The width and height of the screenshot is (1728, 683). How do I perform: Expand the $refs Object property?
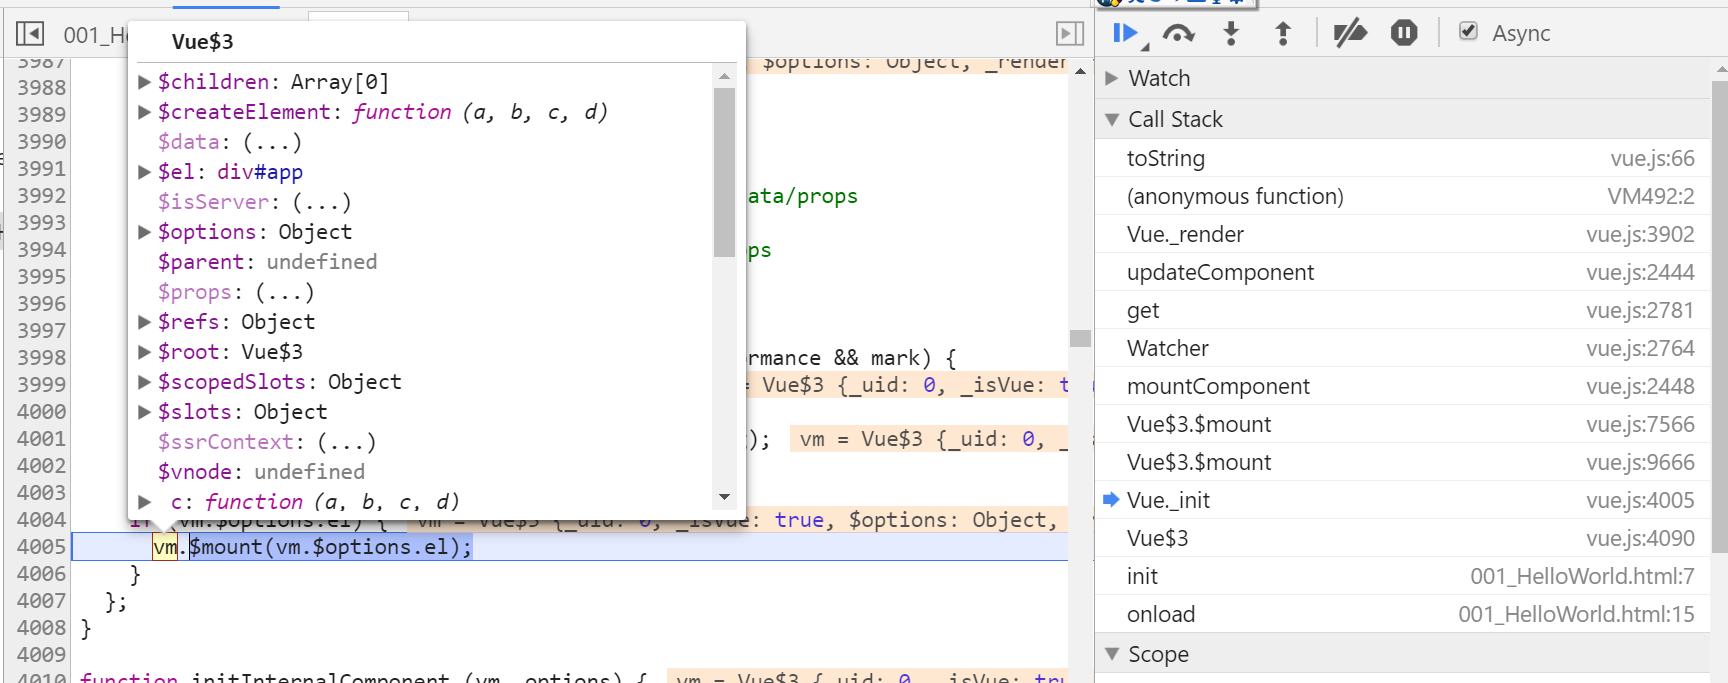coord(144,321)
